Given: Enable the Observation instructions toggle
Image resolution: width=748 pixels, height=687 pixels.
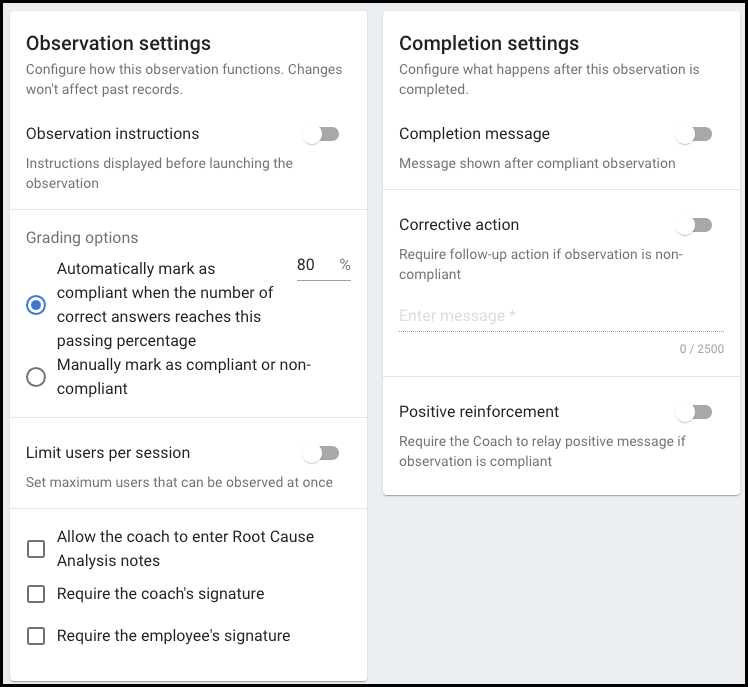Looking at the screenshot, I should (x=321, y=134).
